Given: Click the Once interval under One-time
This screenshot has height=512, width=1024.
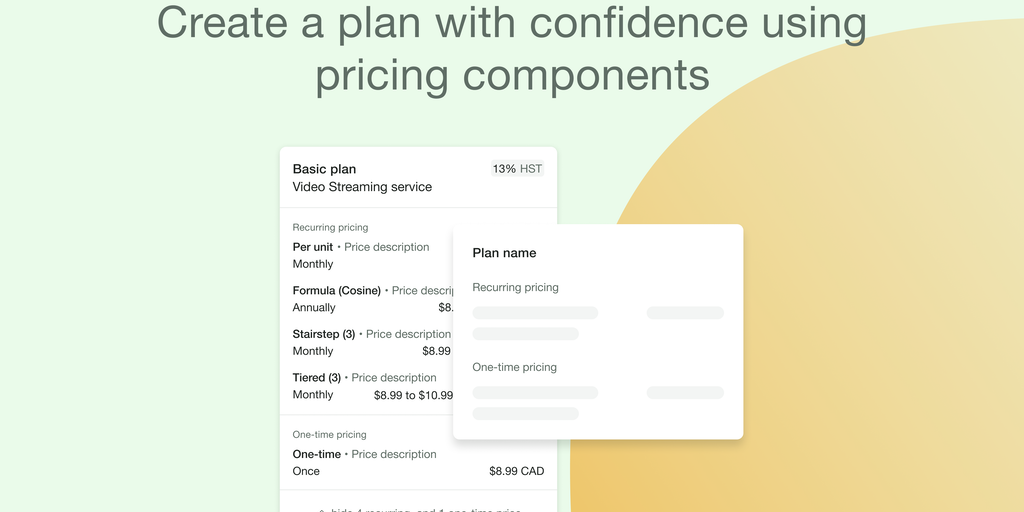Looking at the screenshot, I should 306,471.
